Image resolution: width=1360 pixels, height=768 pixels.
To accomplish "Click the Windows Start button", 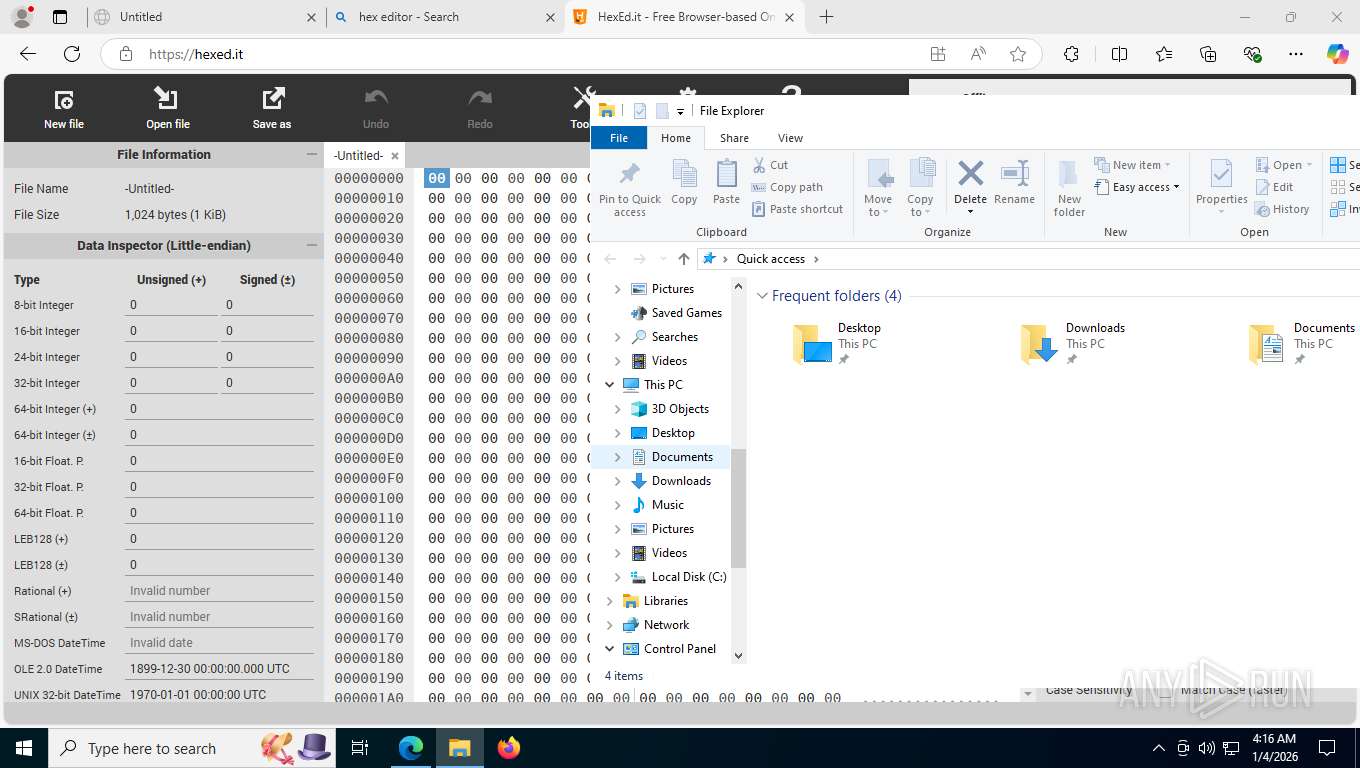I will 23,747.
